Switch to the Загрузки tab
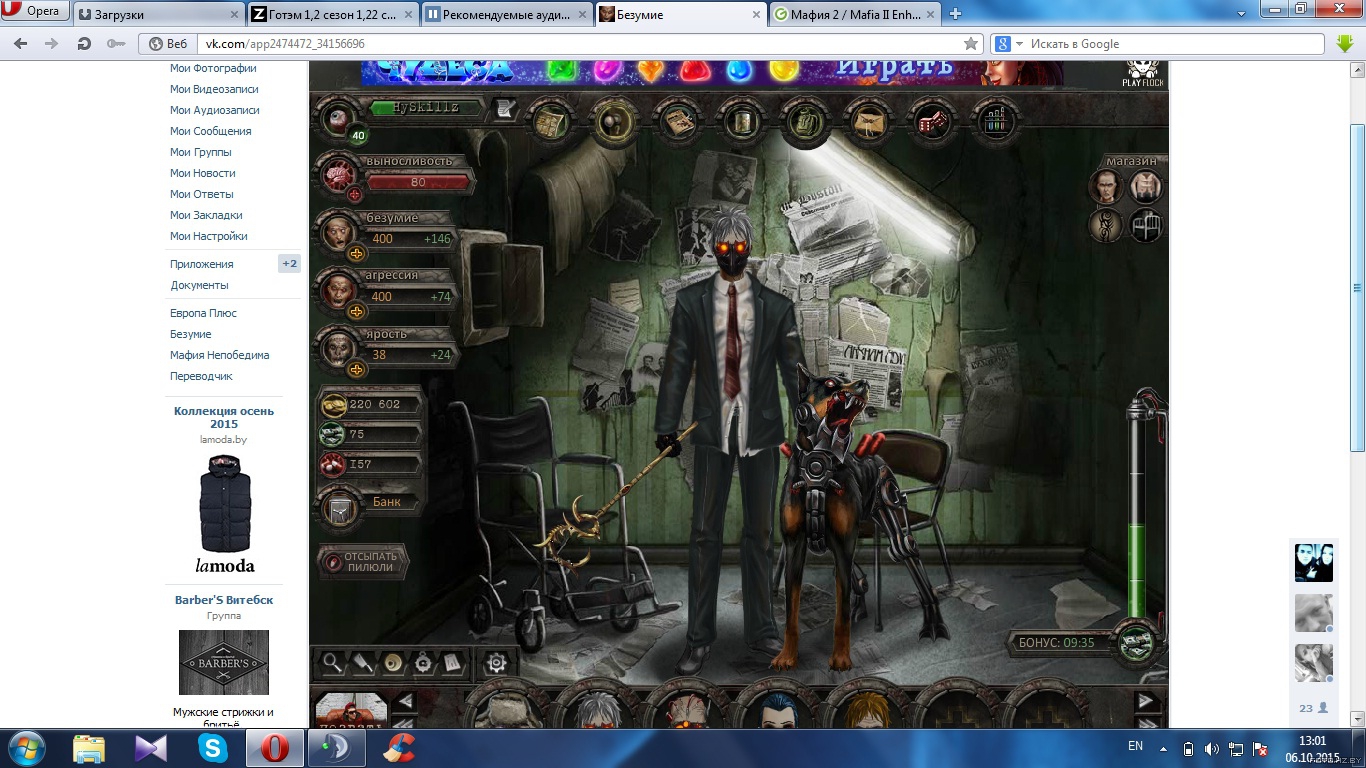The height and width of the screenshot is (768, 1366). pyautogui.click(x=159, y=14)
